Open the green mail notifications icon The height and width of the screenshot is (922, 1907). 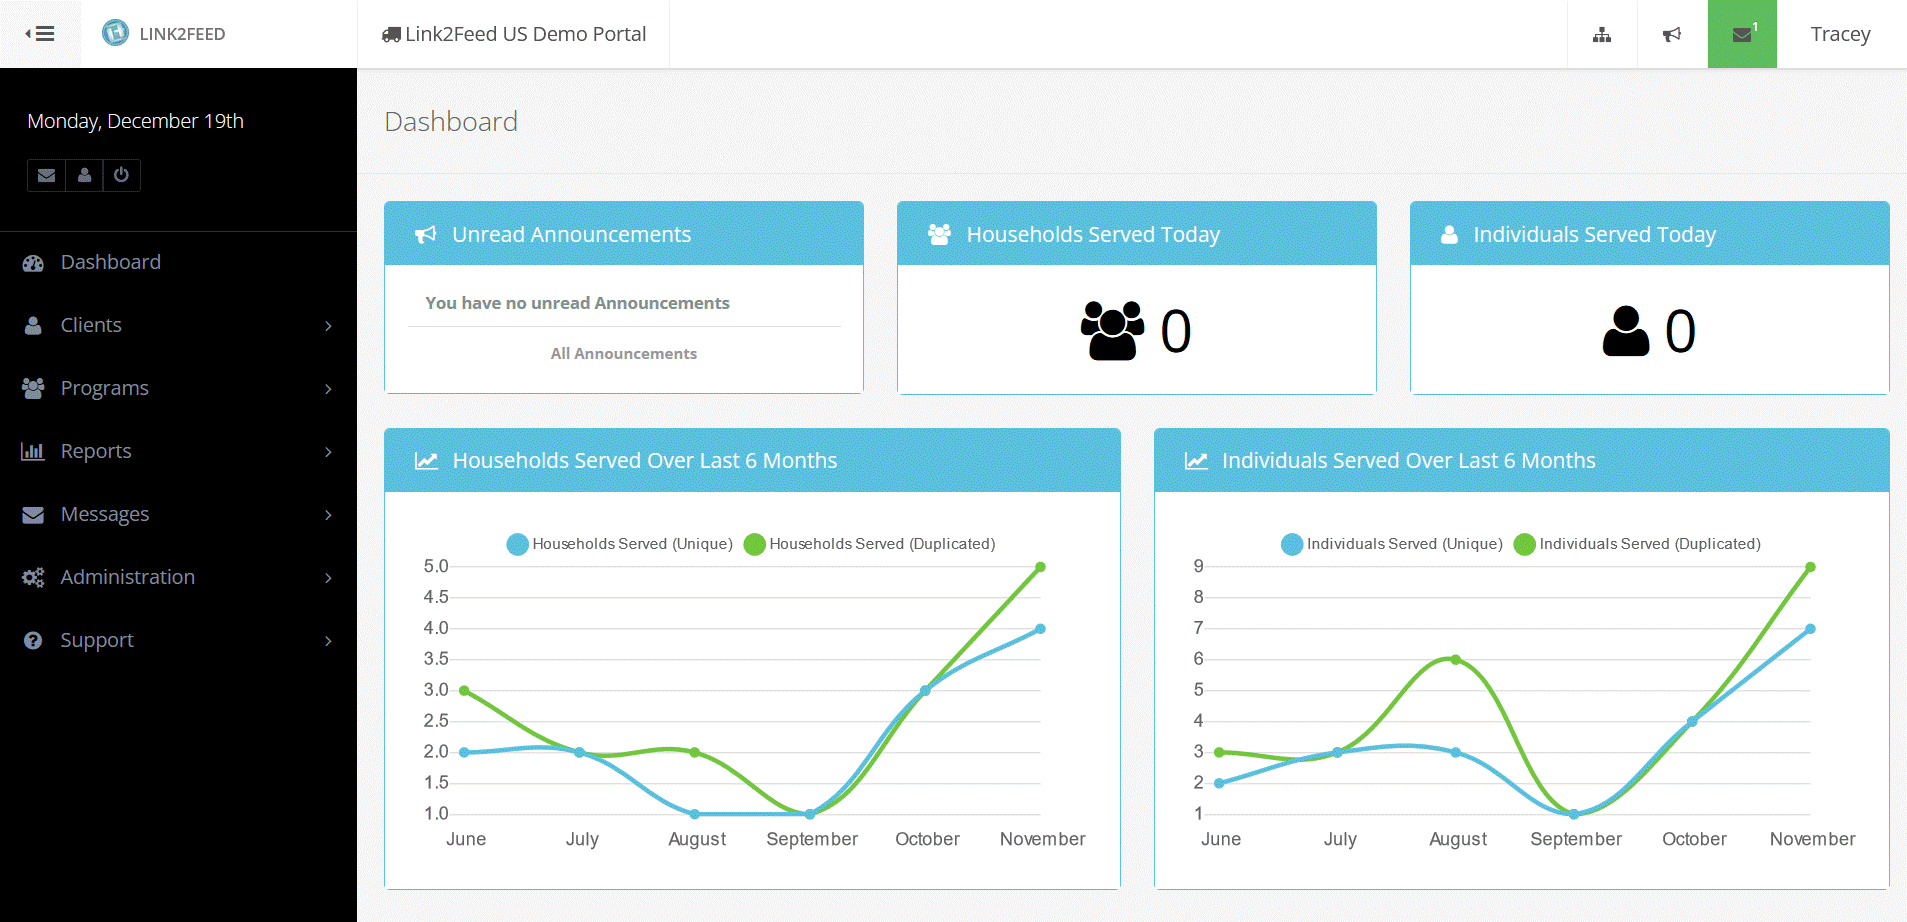pos(1742,35)
